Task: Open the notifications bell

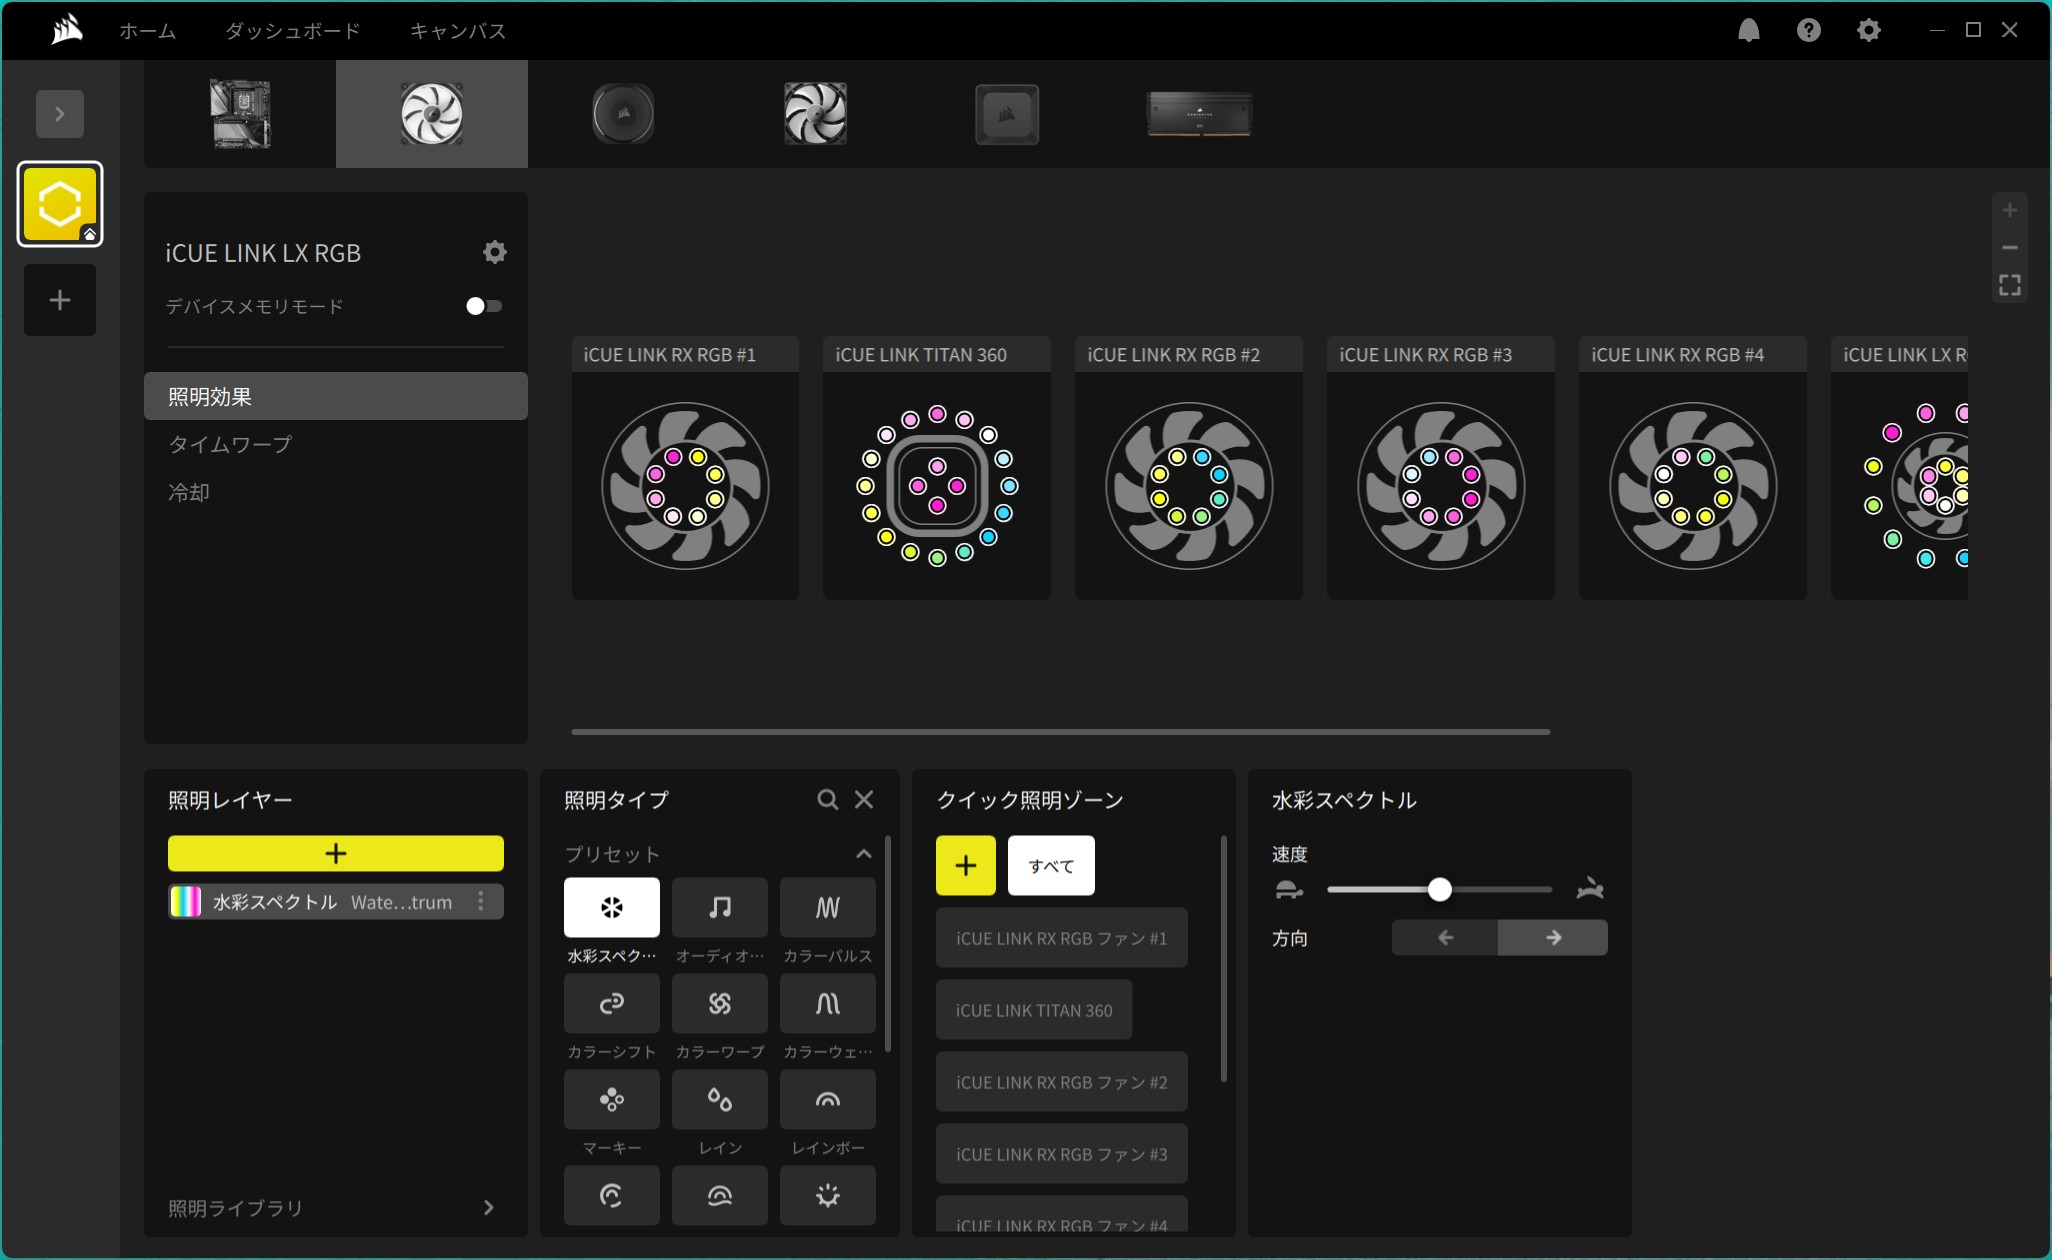Action: tap(1748, 30)
